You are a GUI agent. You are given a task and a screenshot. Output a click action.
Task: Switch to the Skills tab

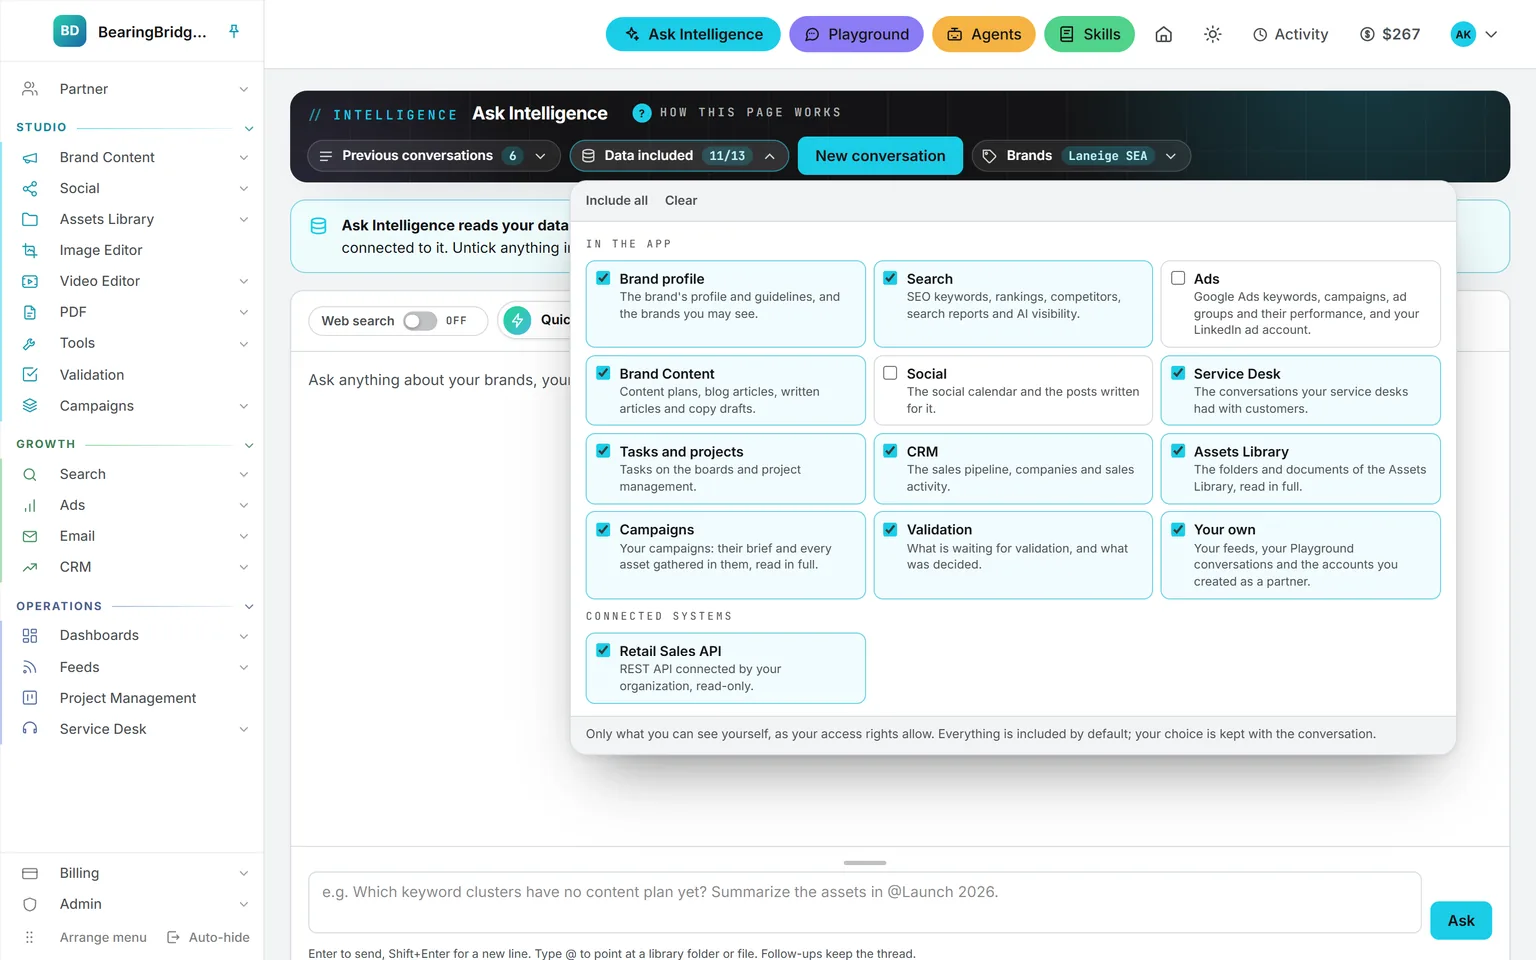[1089, 34]
